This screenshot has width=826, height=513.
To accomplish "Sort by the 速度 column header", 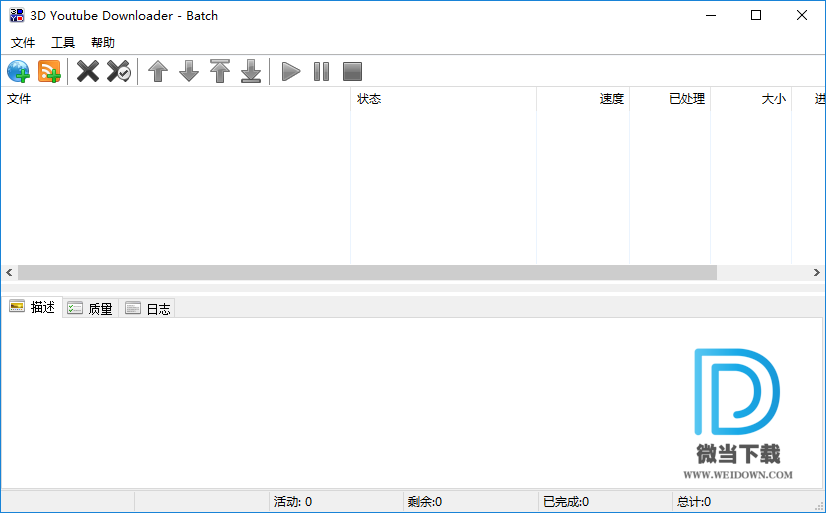I will point(583,98).
